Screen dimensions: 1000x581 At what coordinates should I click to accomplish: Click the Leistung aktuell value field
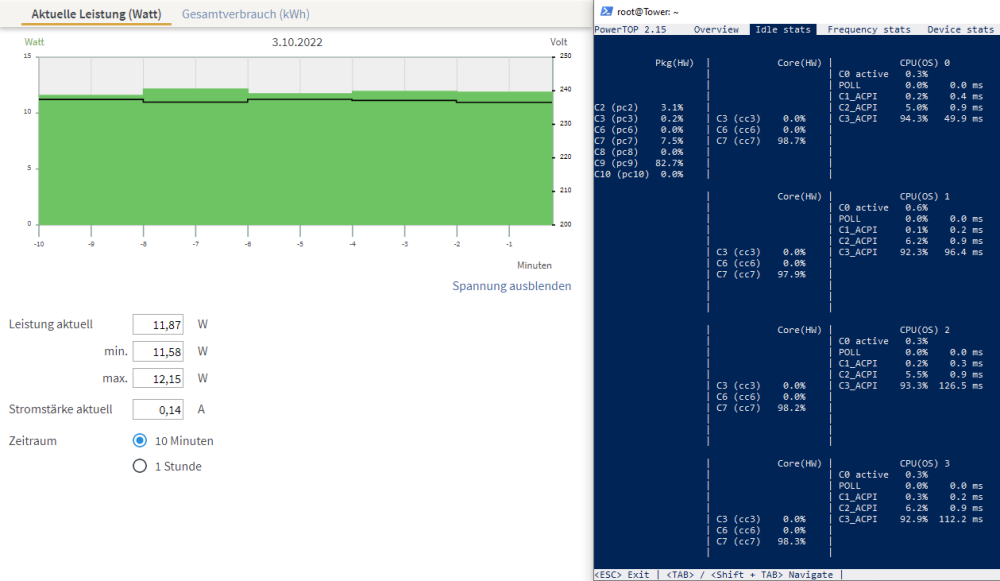click(158, 325)
